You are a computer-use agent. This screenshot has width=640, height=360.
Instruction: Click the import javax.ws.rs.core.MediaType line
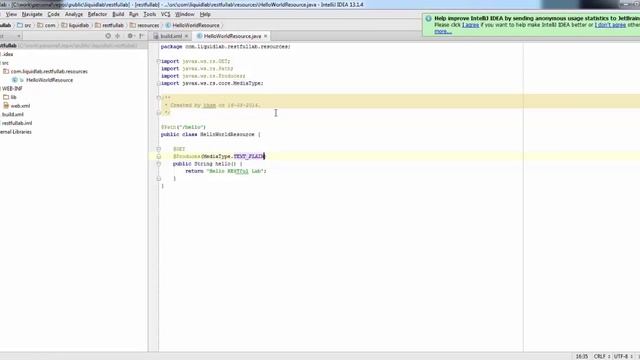(x=212, y=83)
